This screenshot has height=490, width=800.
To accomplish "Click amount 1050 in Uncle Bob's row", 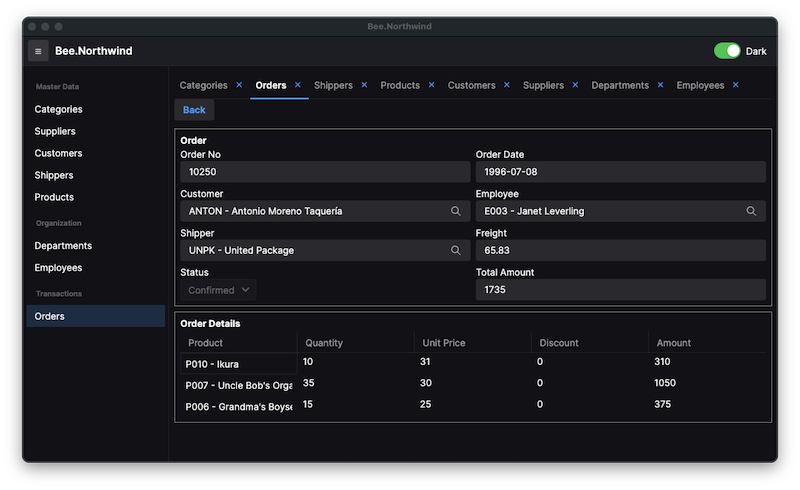I will point(665,383).
